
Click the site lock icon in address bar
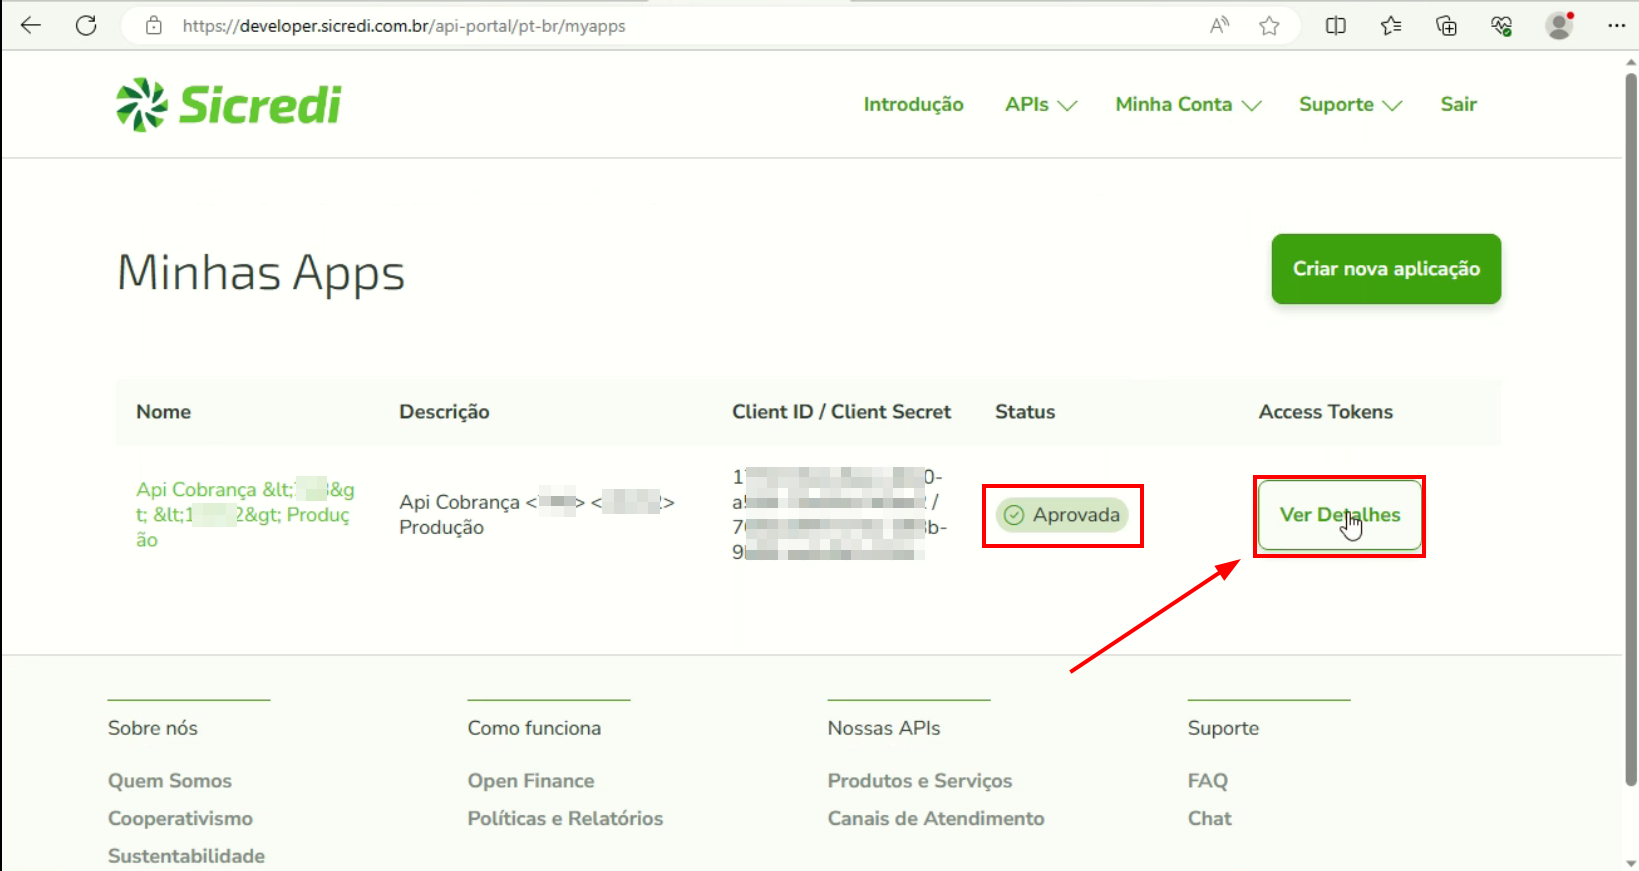coord(153,26)
